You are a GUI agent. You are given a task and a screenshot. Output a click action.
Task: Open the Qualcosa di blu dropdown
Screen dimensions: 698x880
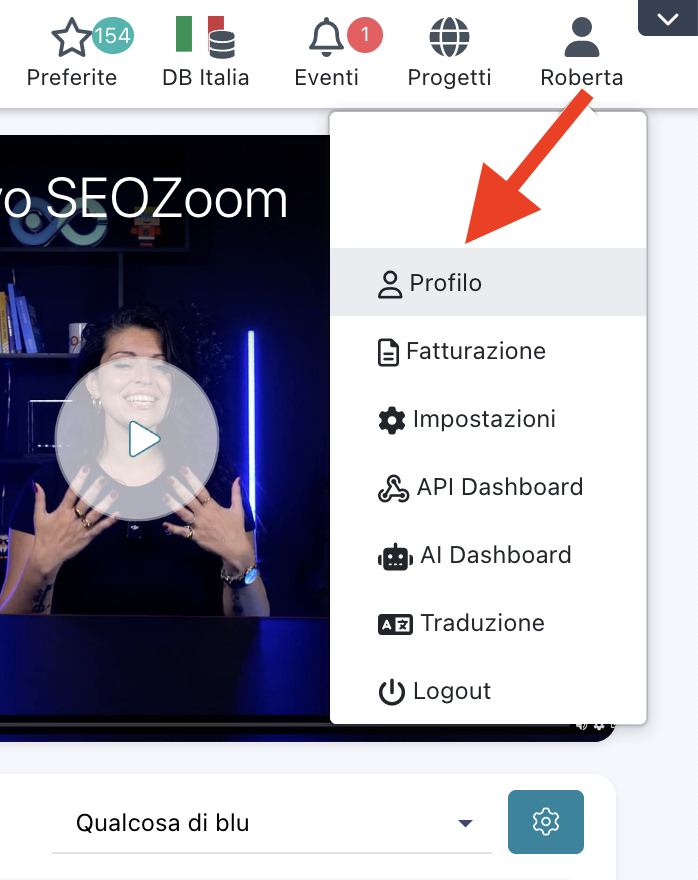tap(272, 823)
